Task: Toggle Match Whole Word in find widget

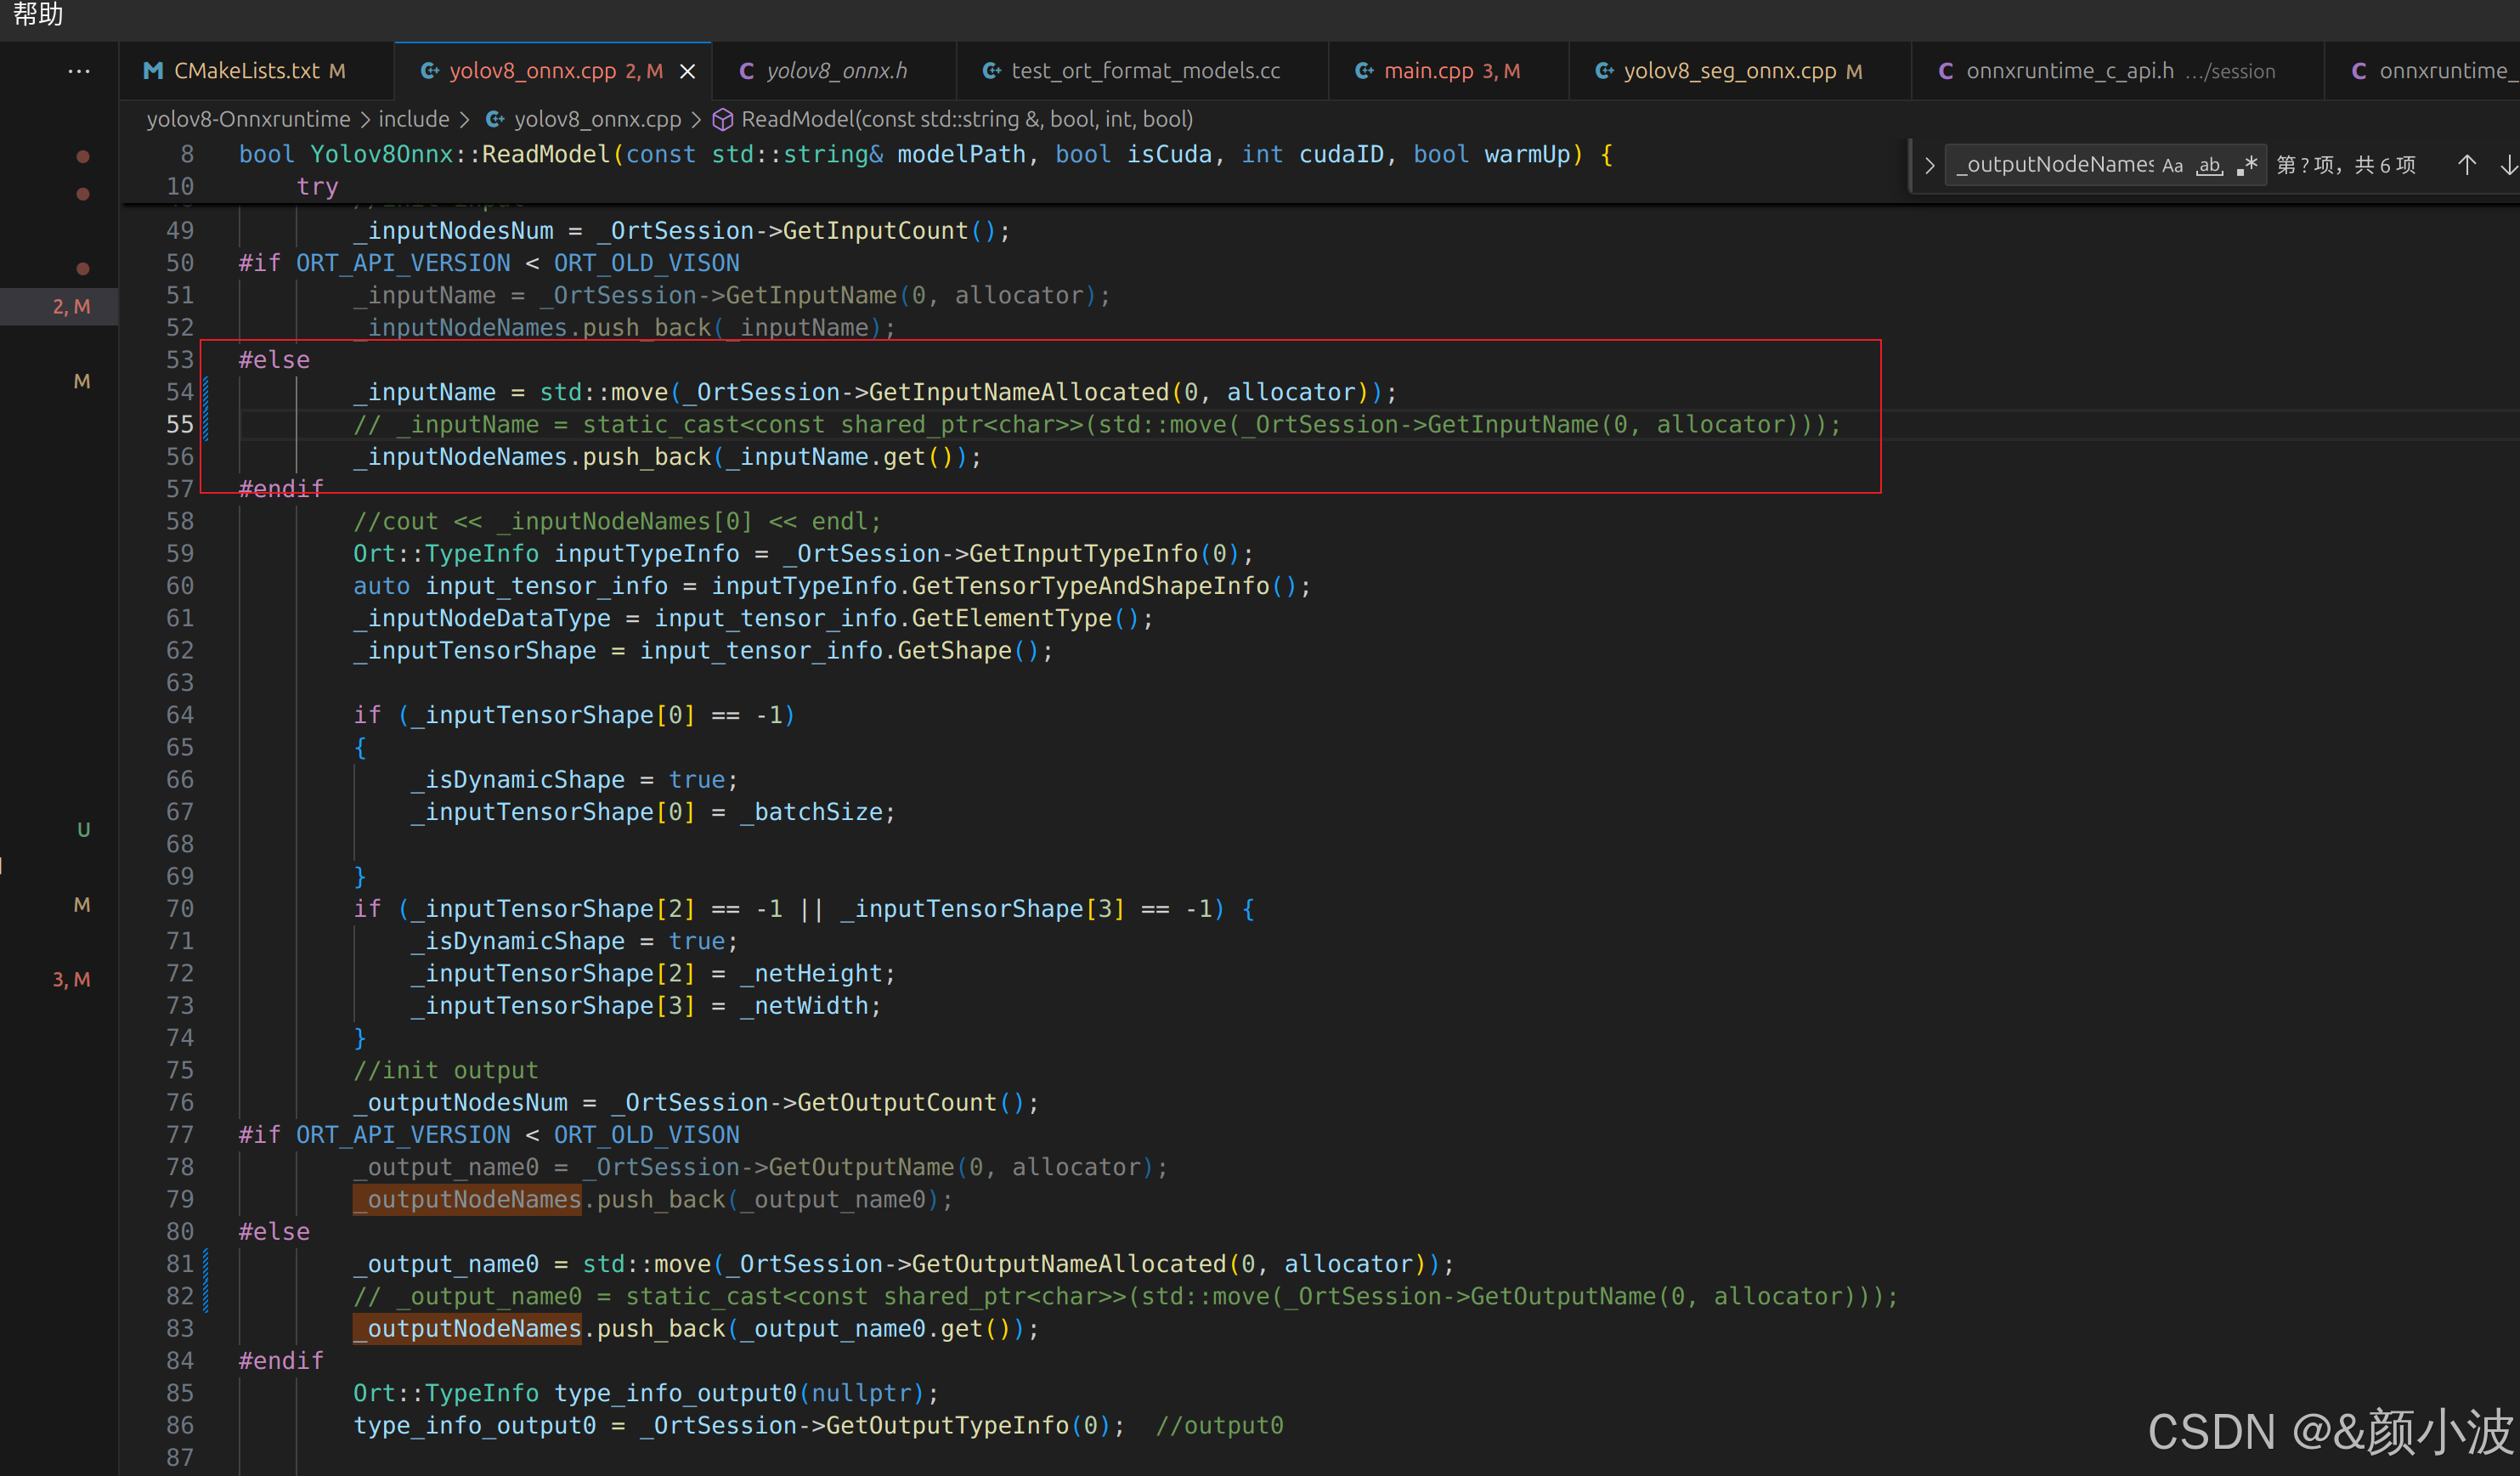Action: pyautogui.click(x=2209, y=165)
